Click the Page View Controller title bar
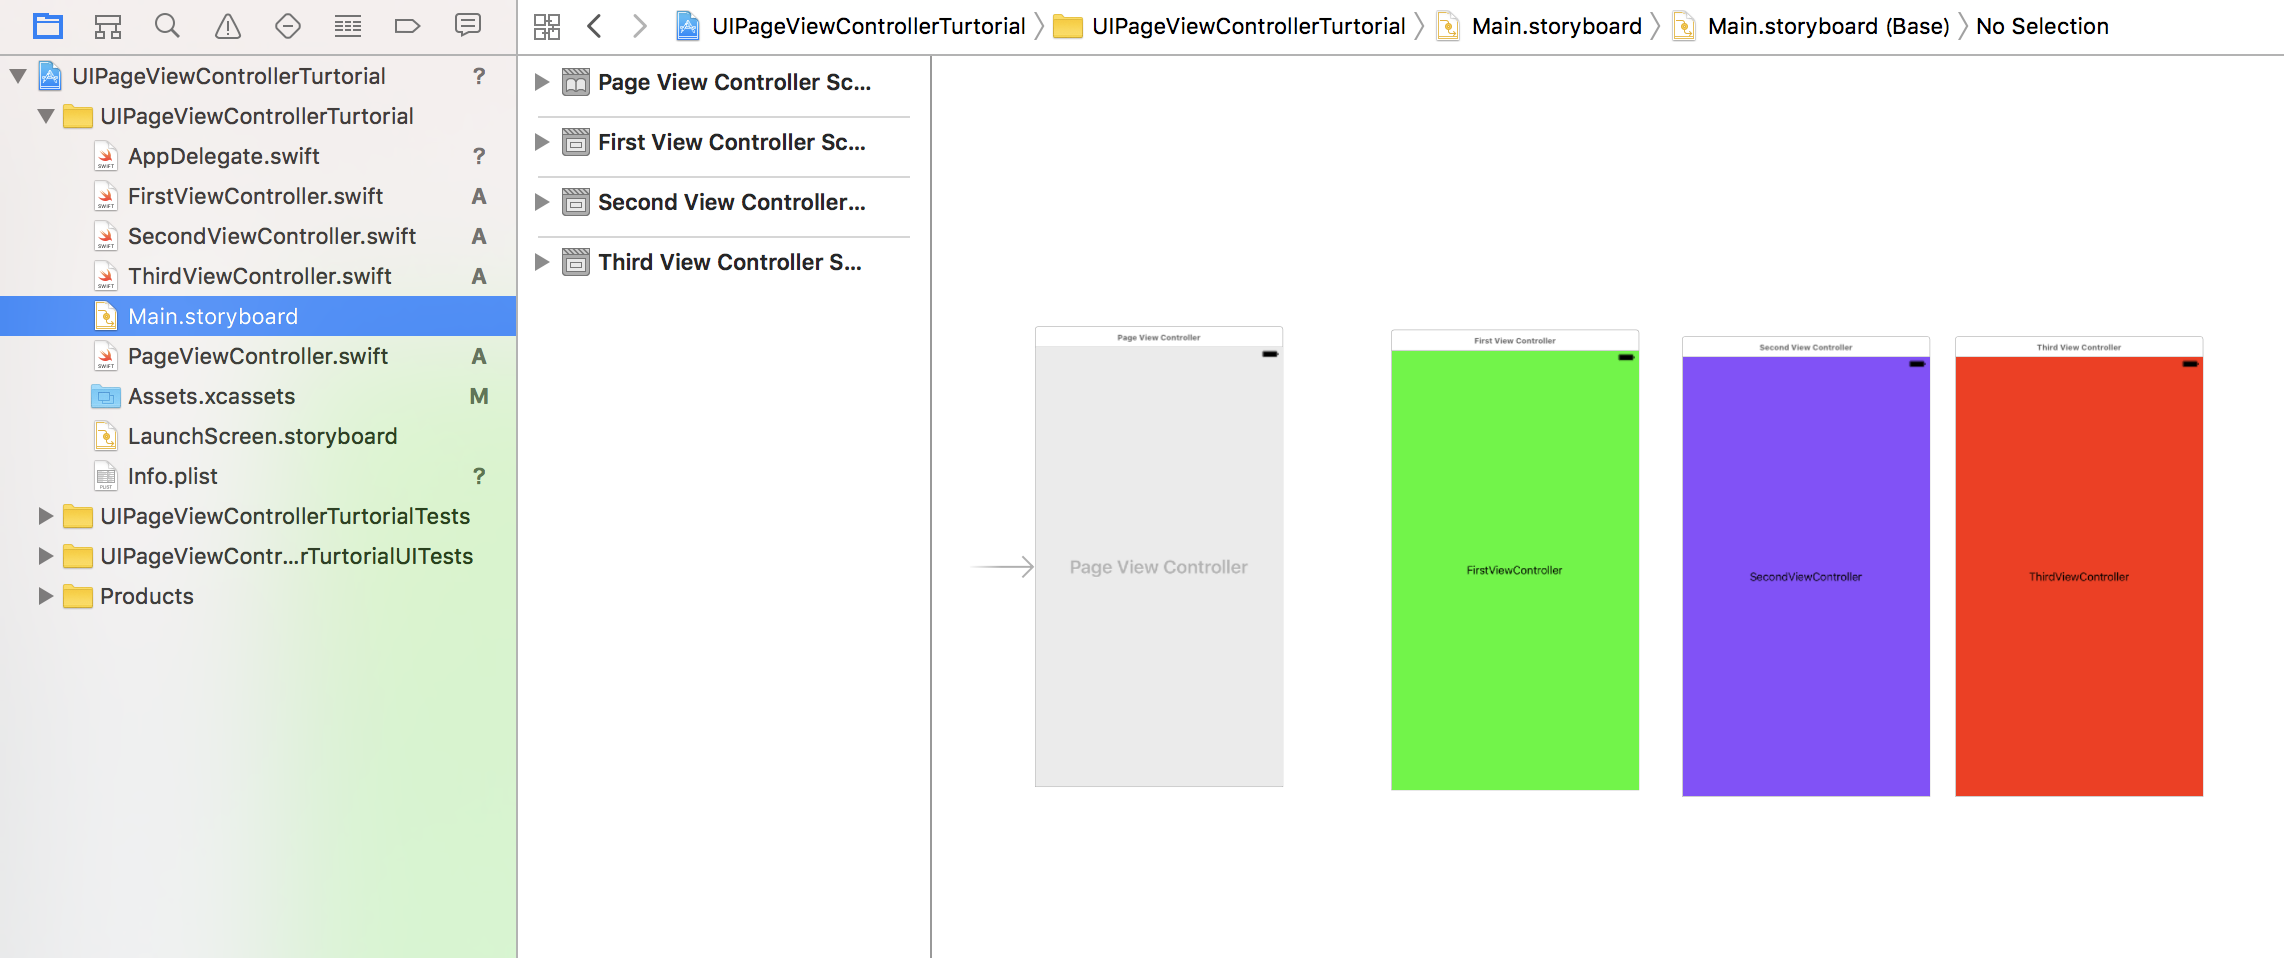The width and height of the screenshot is (2284, 958). (1159, 337)
